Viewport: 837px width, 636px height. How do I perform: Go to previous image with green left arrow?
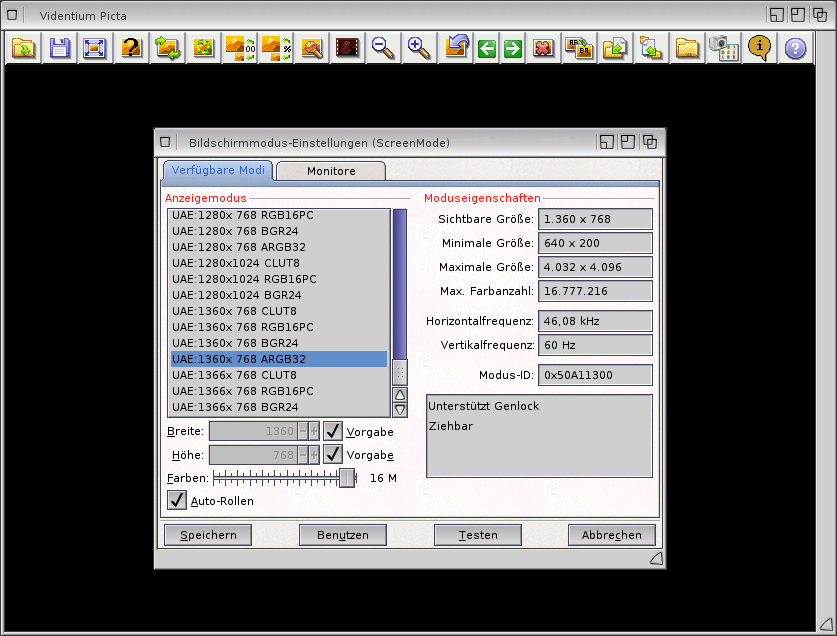[486, 49]
